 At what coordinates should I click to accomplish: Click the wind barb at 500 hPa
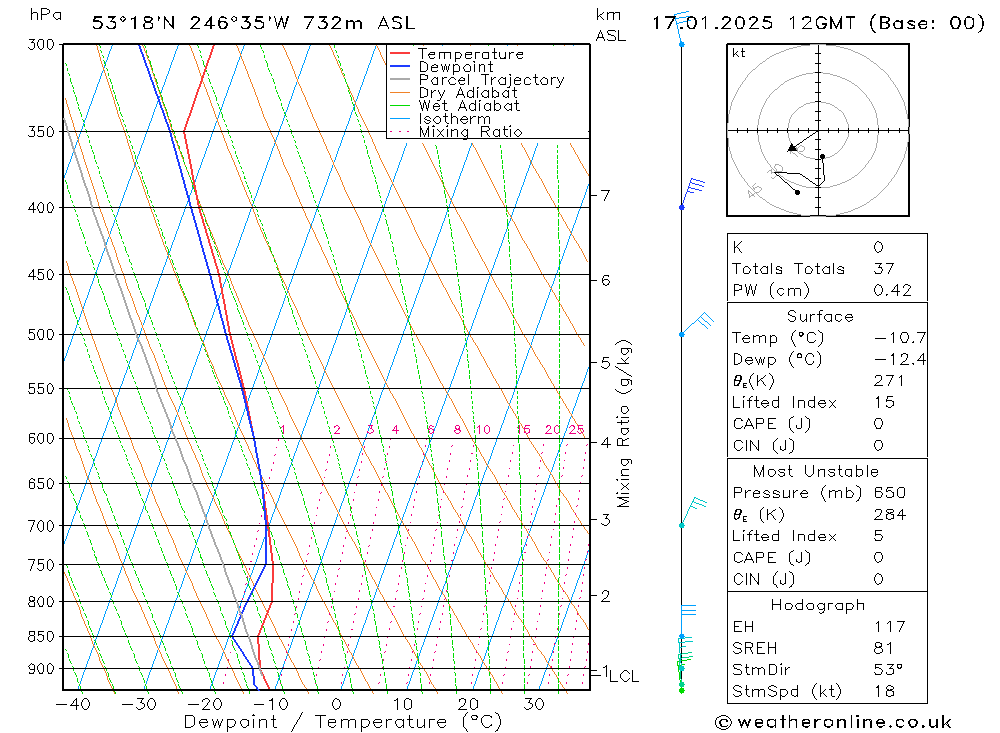point(696,323)
